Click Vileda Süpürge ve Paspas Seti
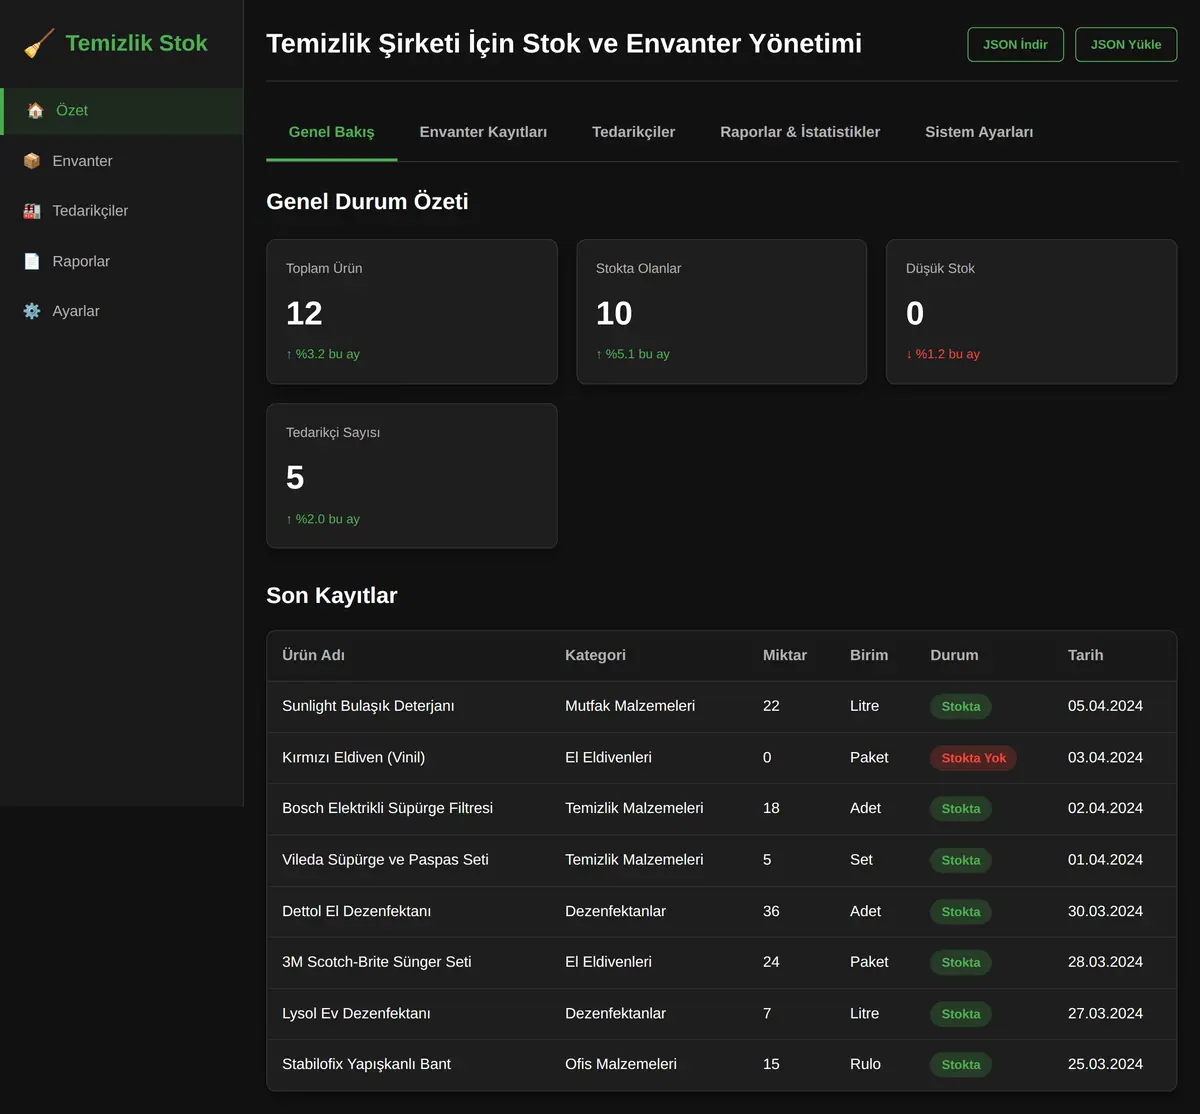This screenshot has height=1114, width=1200. [385, 859]
